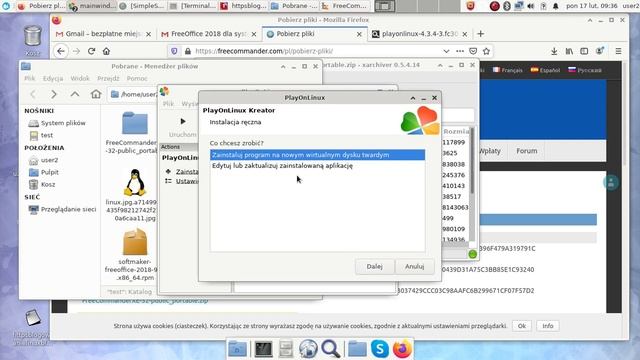Click the xarchiver list scrollbar

(x=472, y=160)
